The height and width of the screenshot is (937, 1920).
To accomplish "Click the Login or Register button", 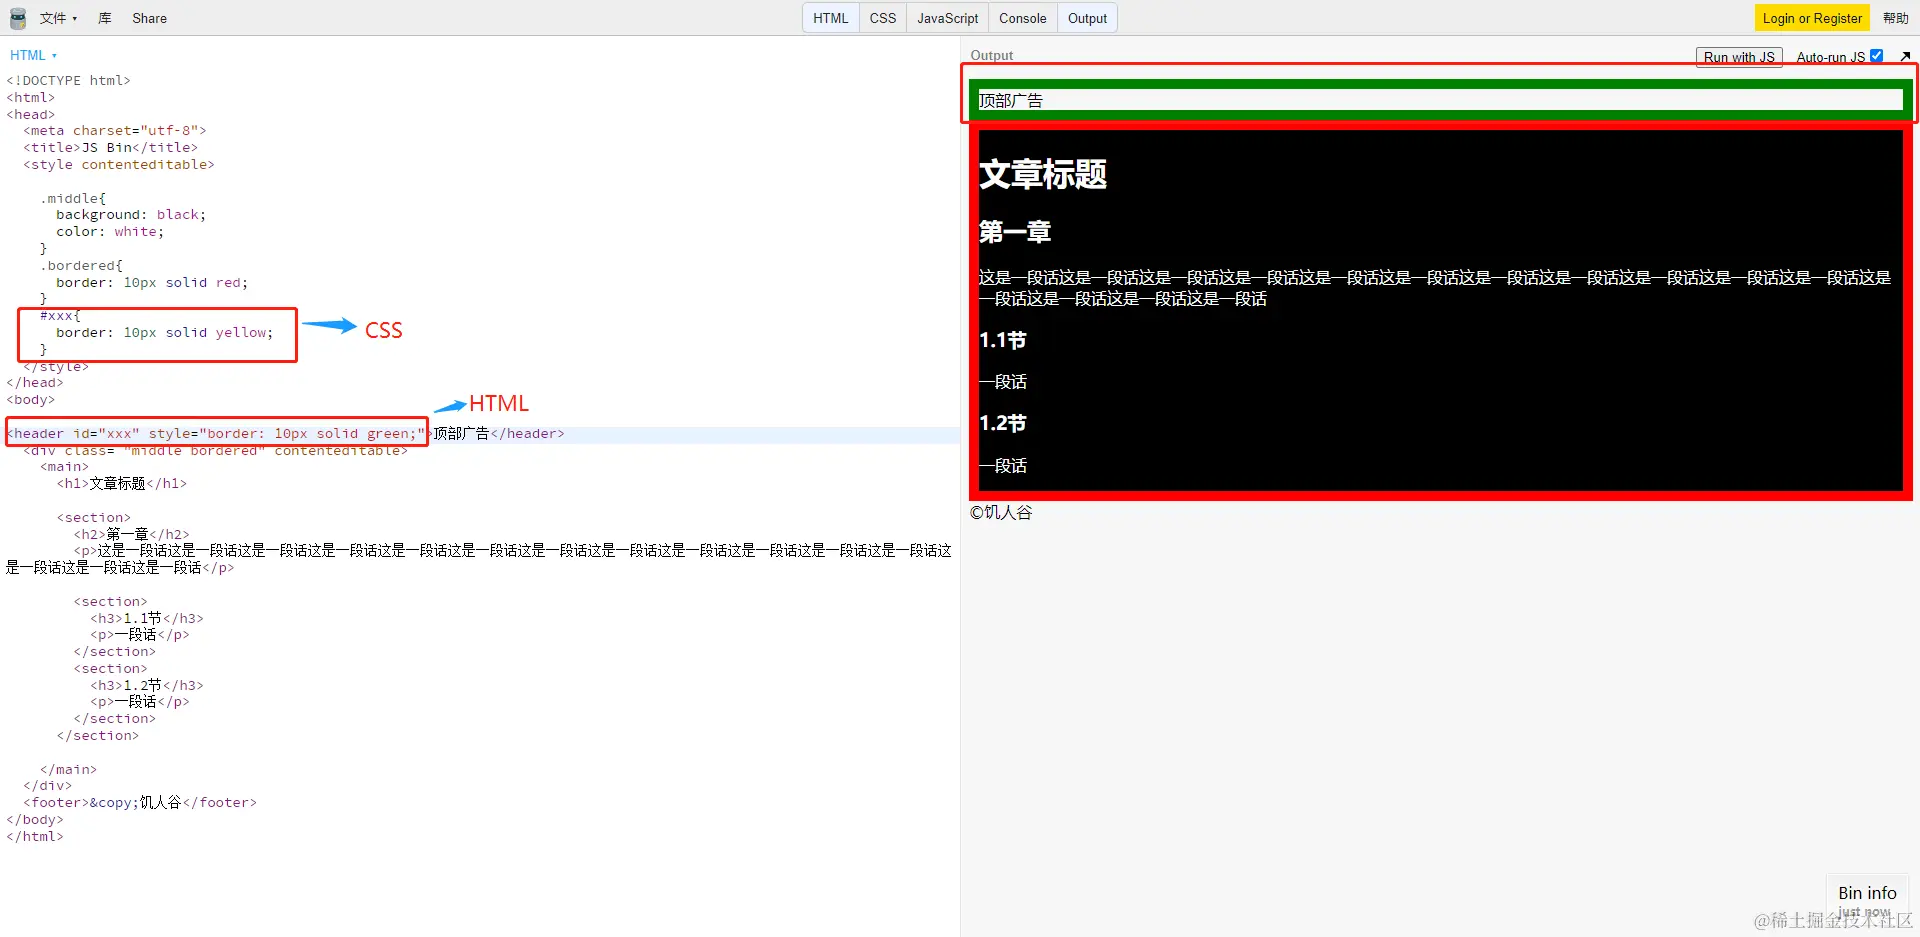I will tap(1812, 18).
